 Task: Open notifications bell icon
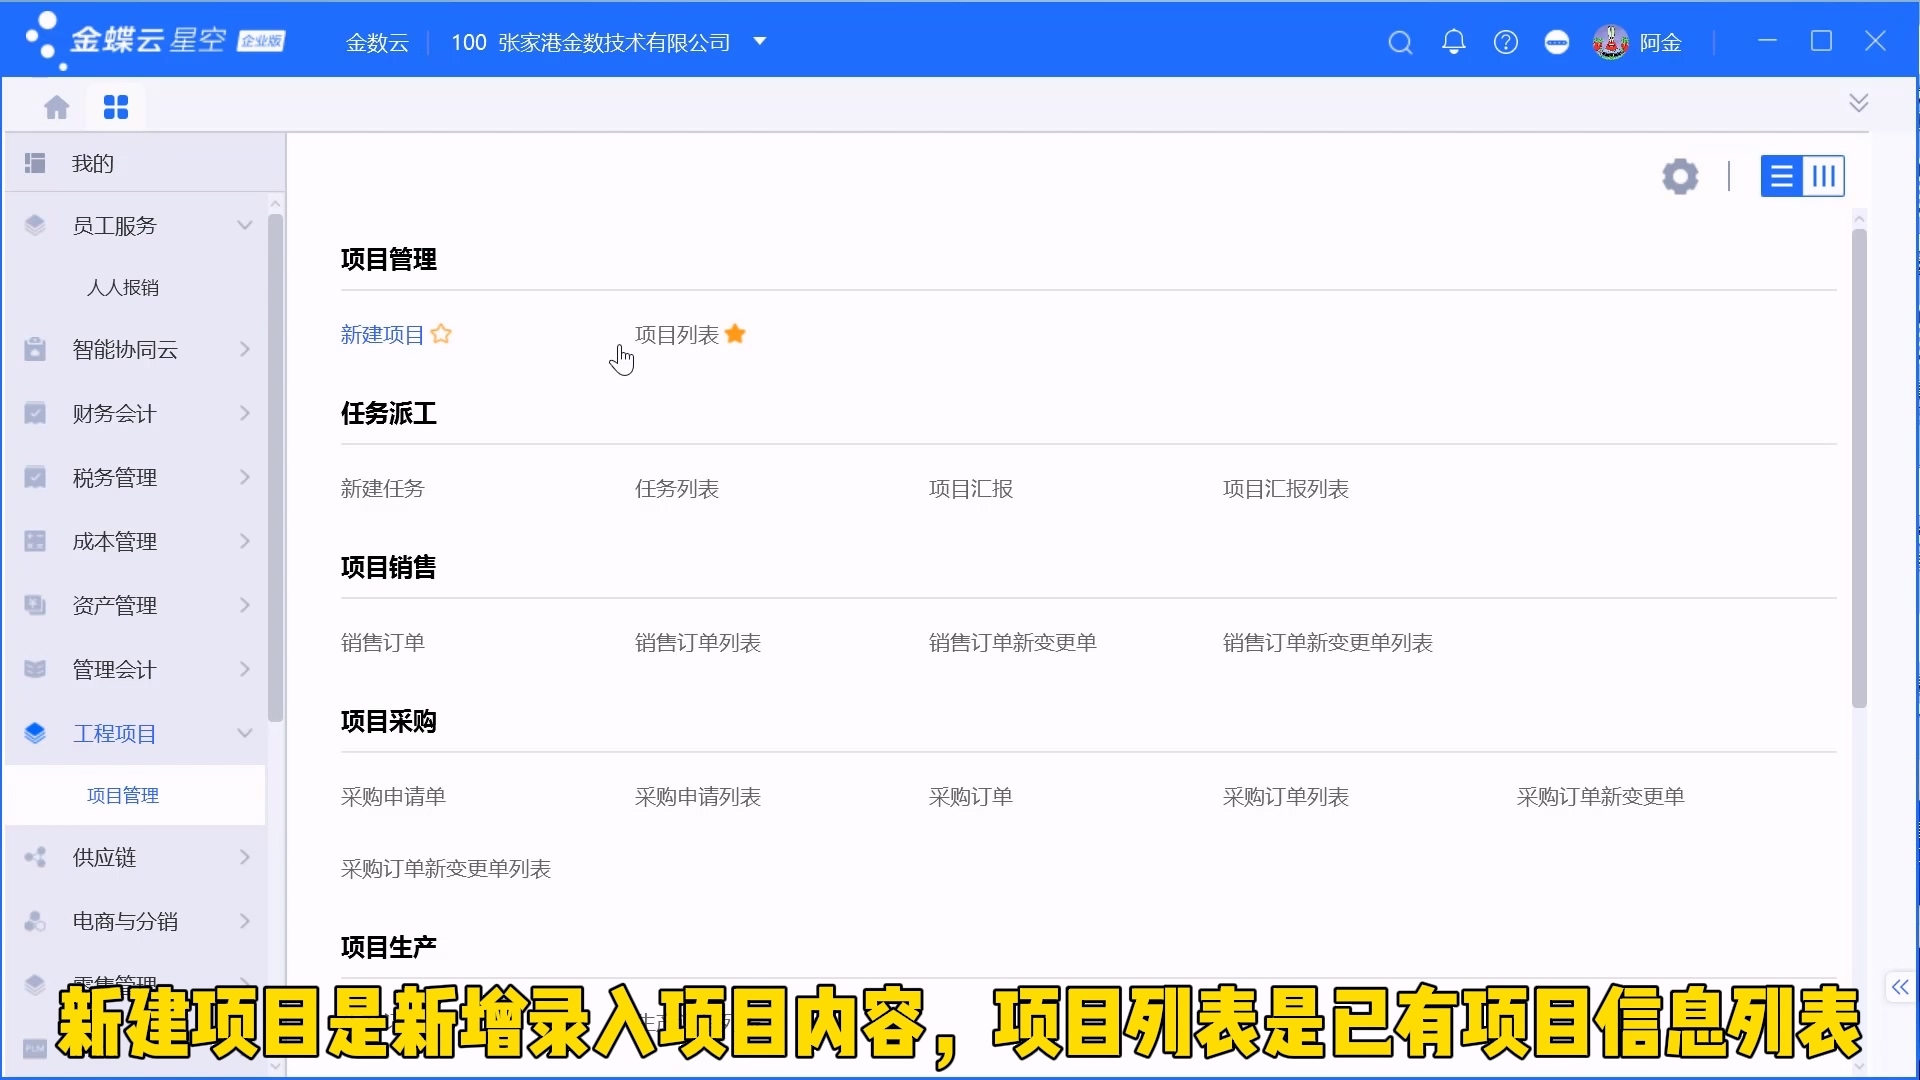point(1454,42)
